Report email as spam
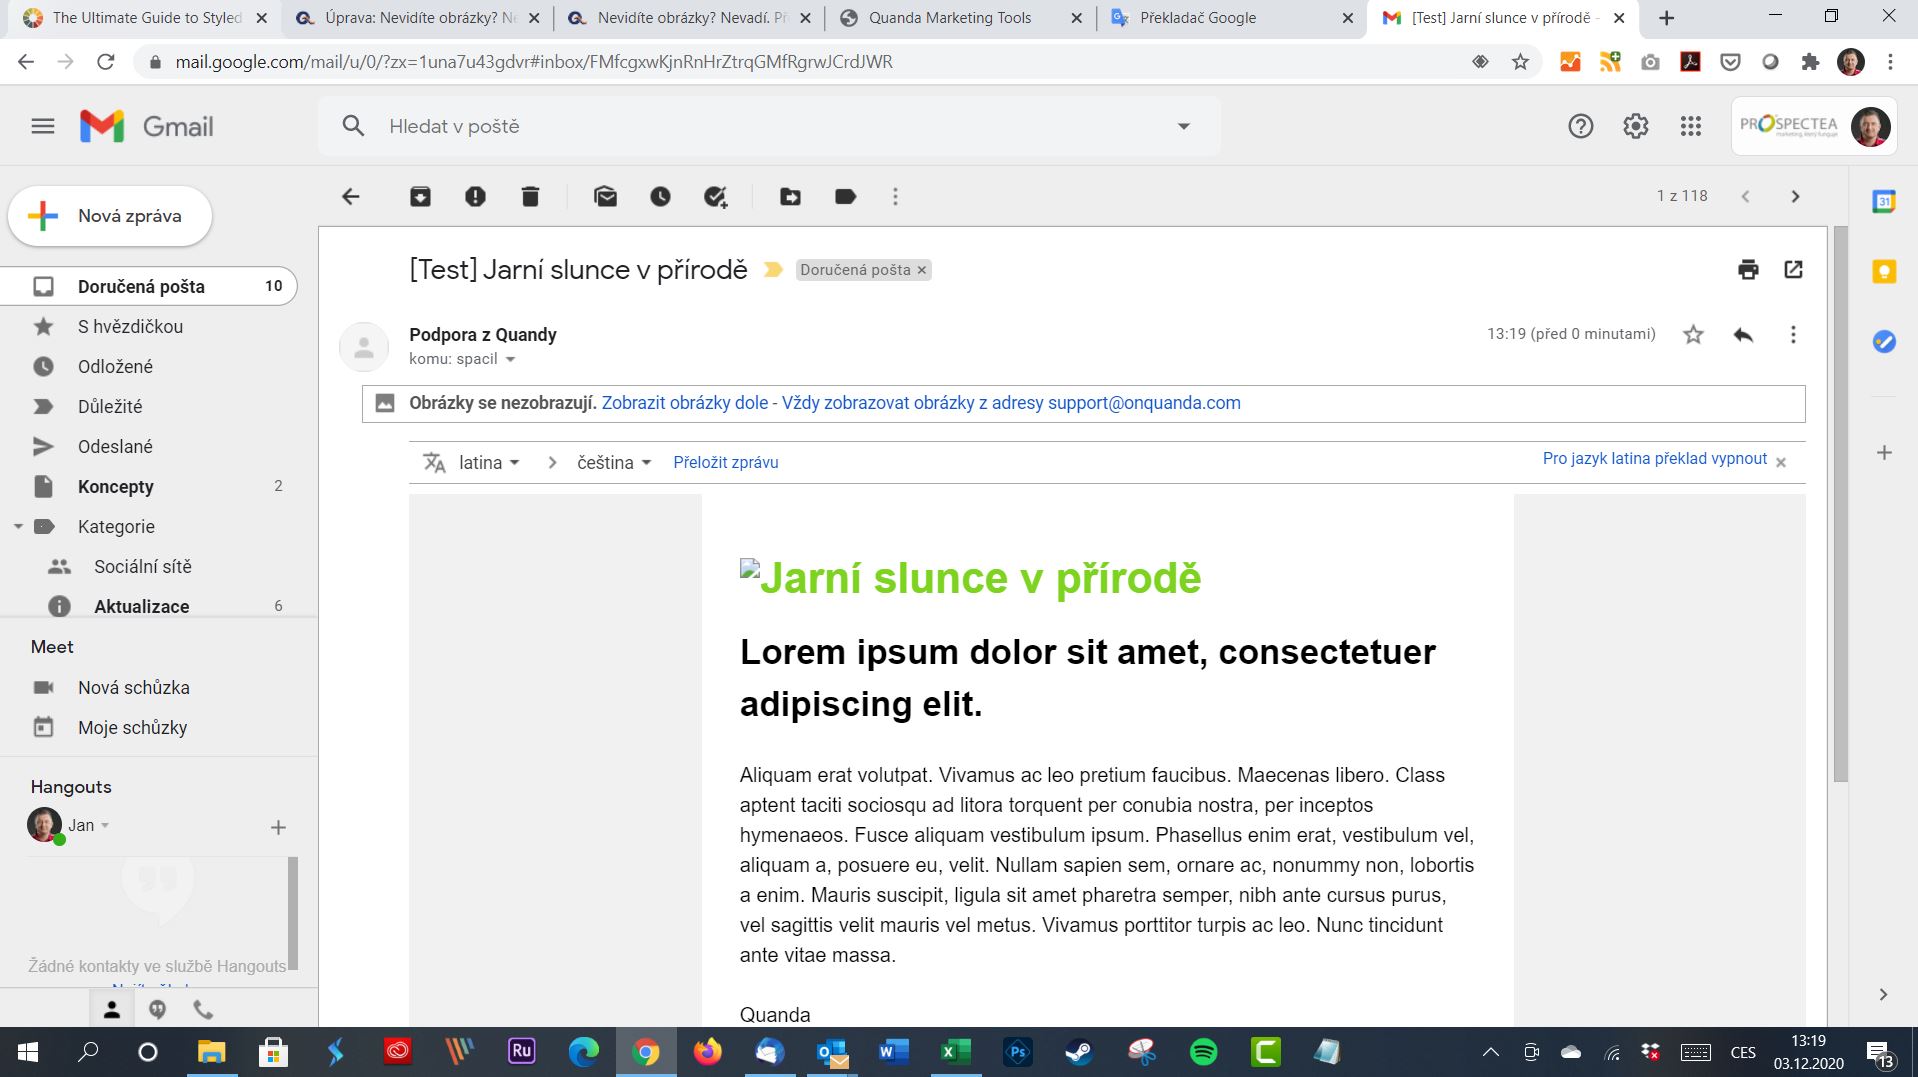 click(x=475, y=197)
